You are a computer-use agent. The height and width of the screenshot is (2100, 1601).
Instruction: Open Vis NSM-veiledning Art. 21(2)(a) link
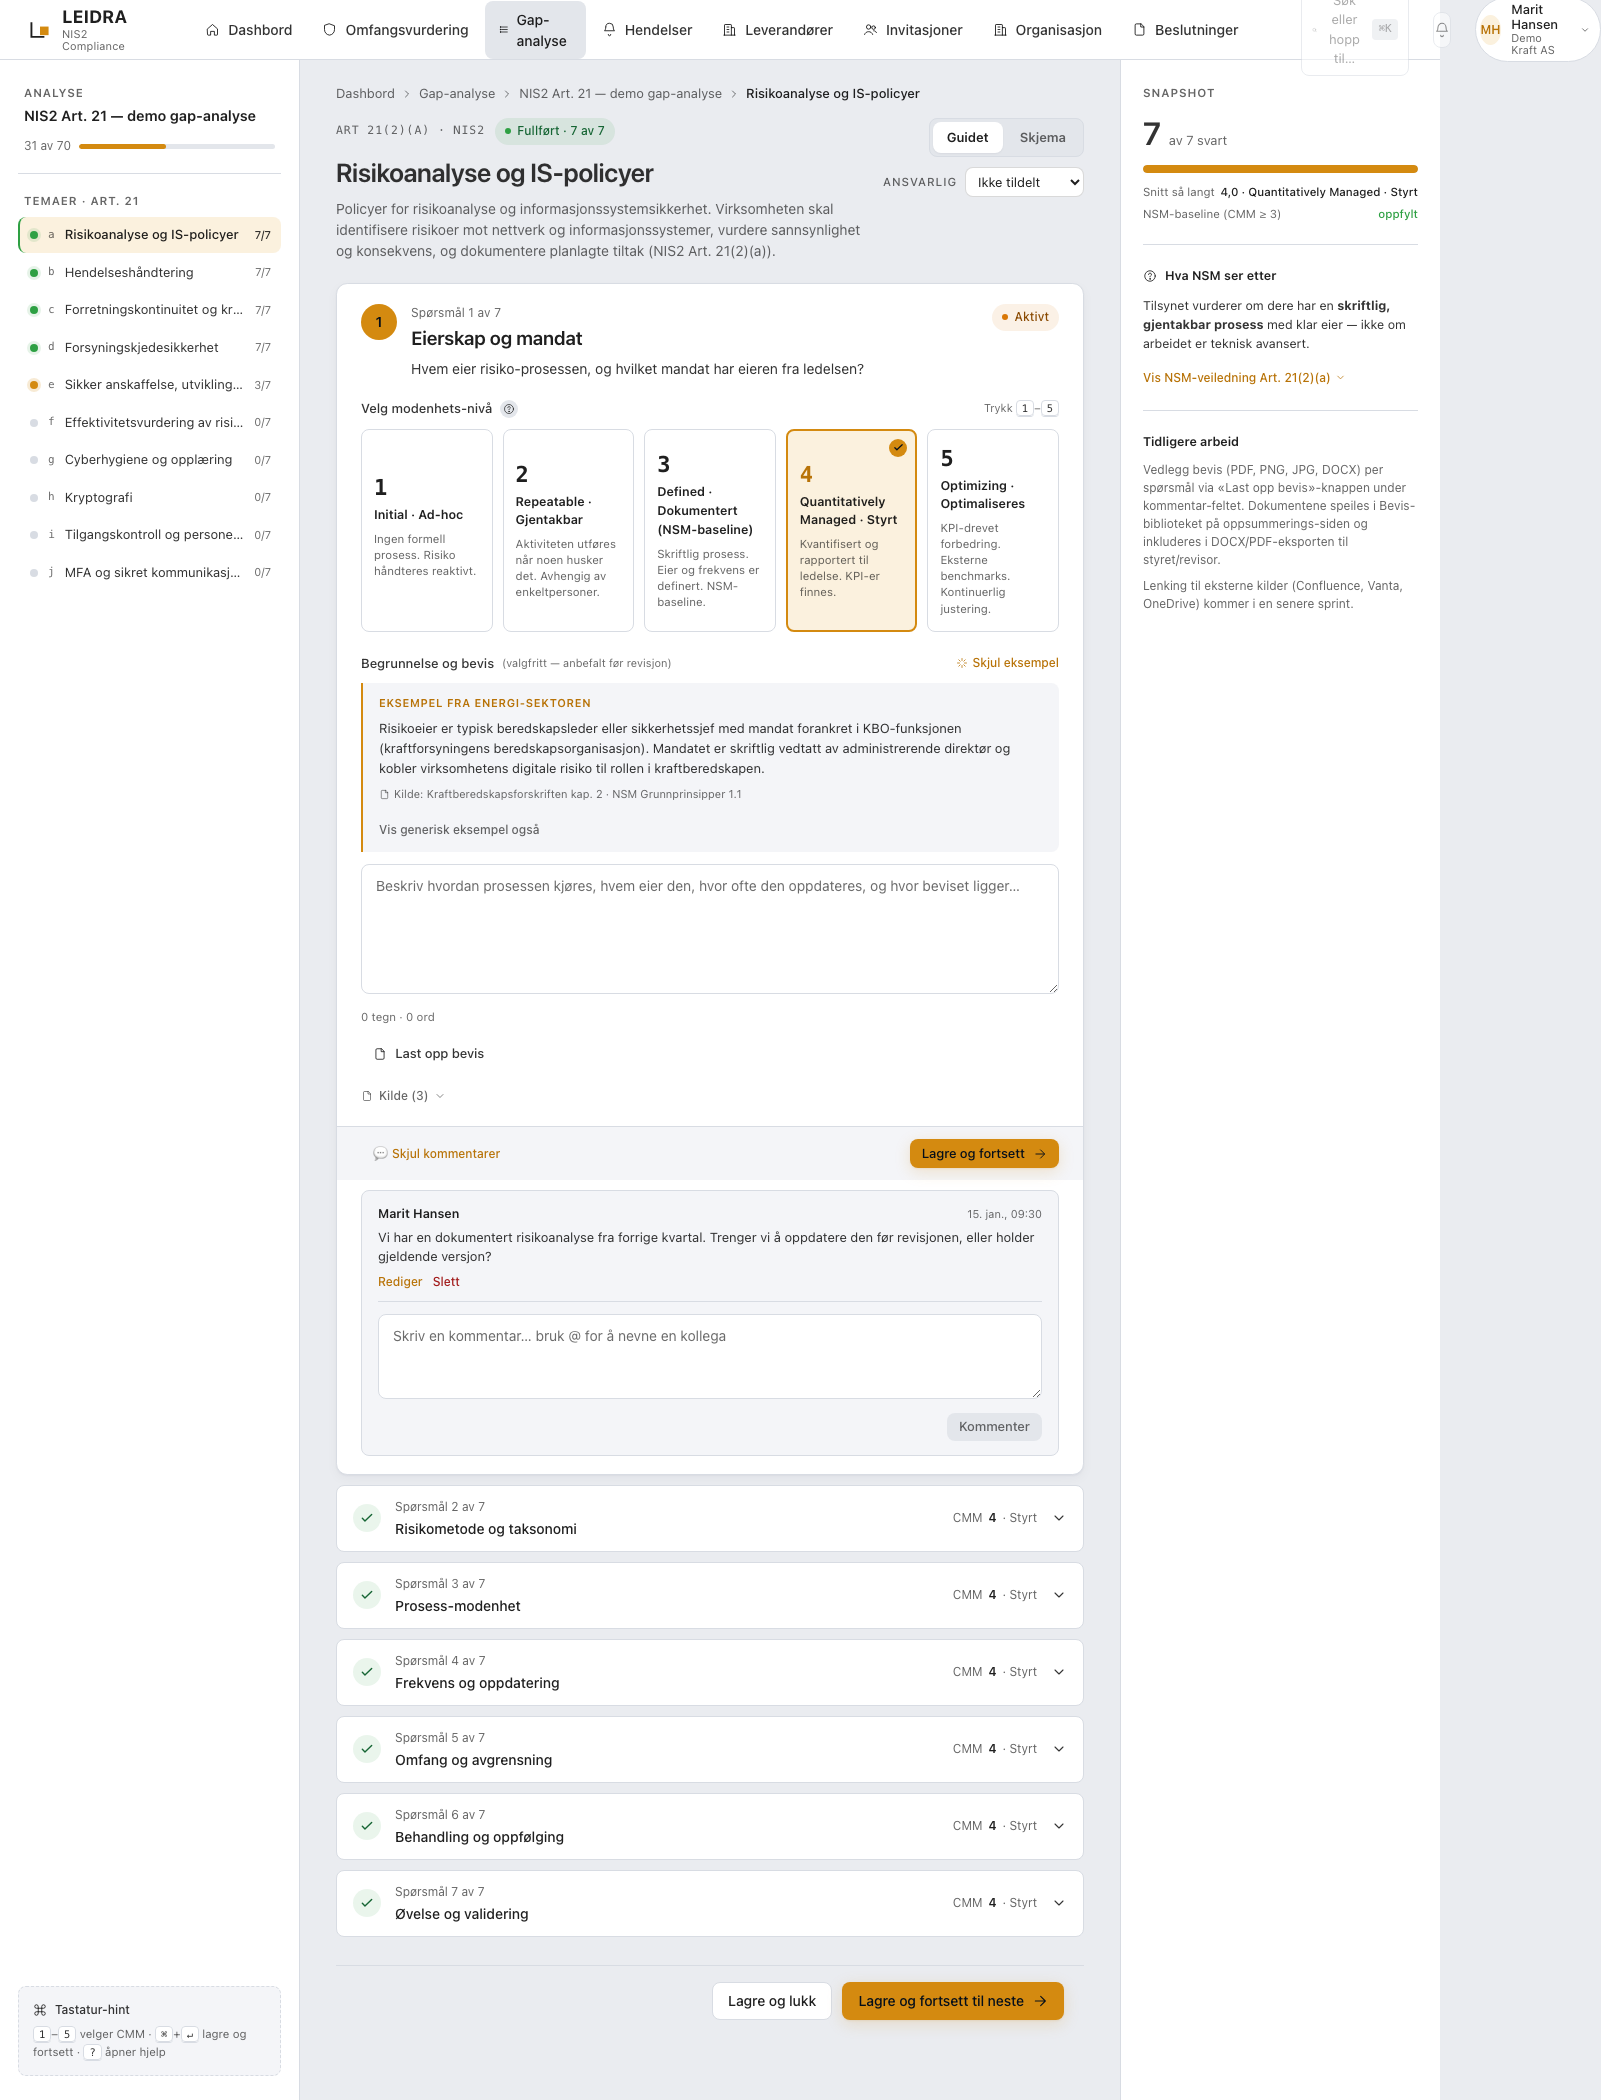coord(1244,378)
